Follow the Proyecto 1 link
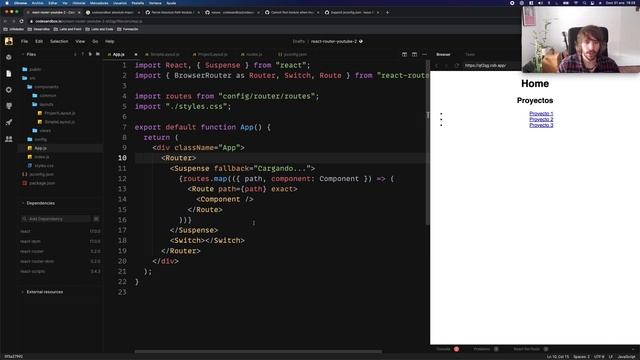The height and width of the screenshot is (360, 640). point(541,113)
